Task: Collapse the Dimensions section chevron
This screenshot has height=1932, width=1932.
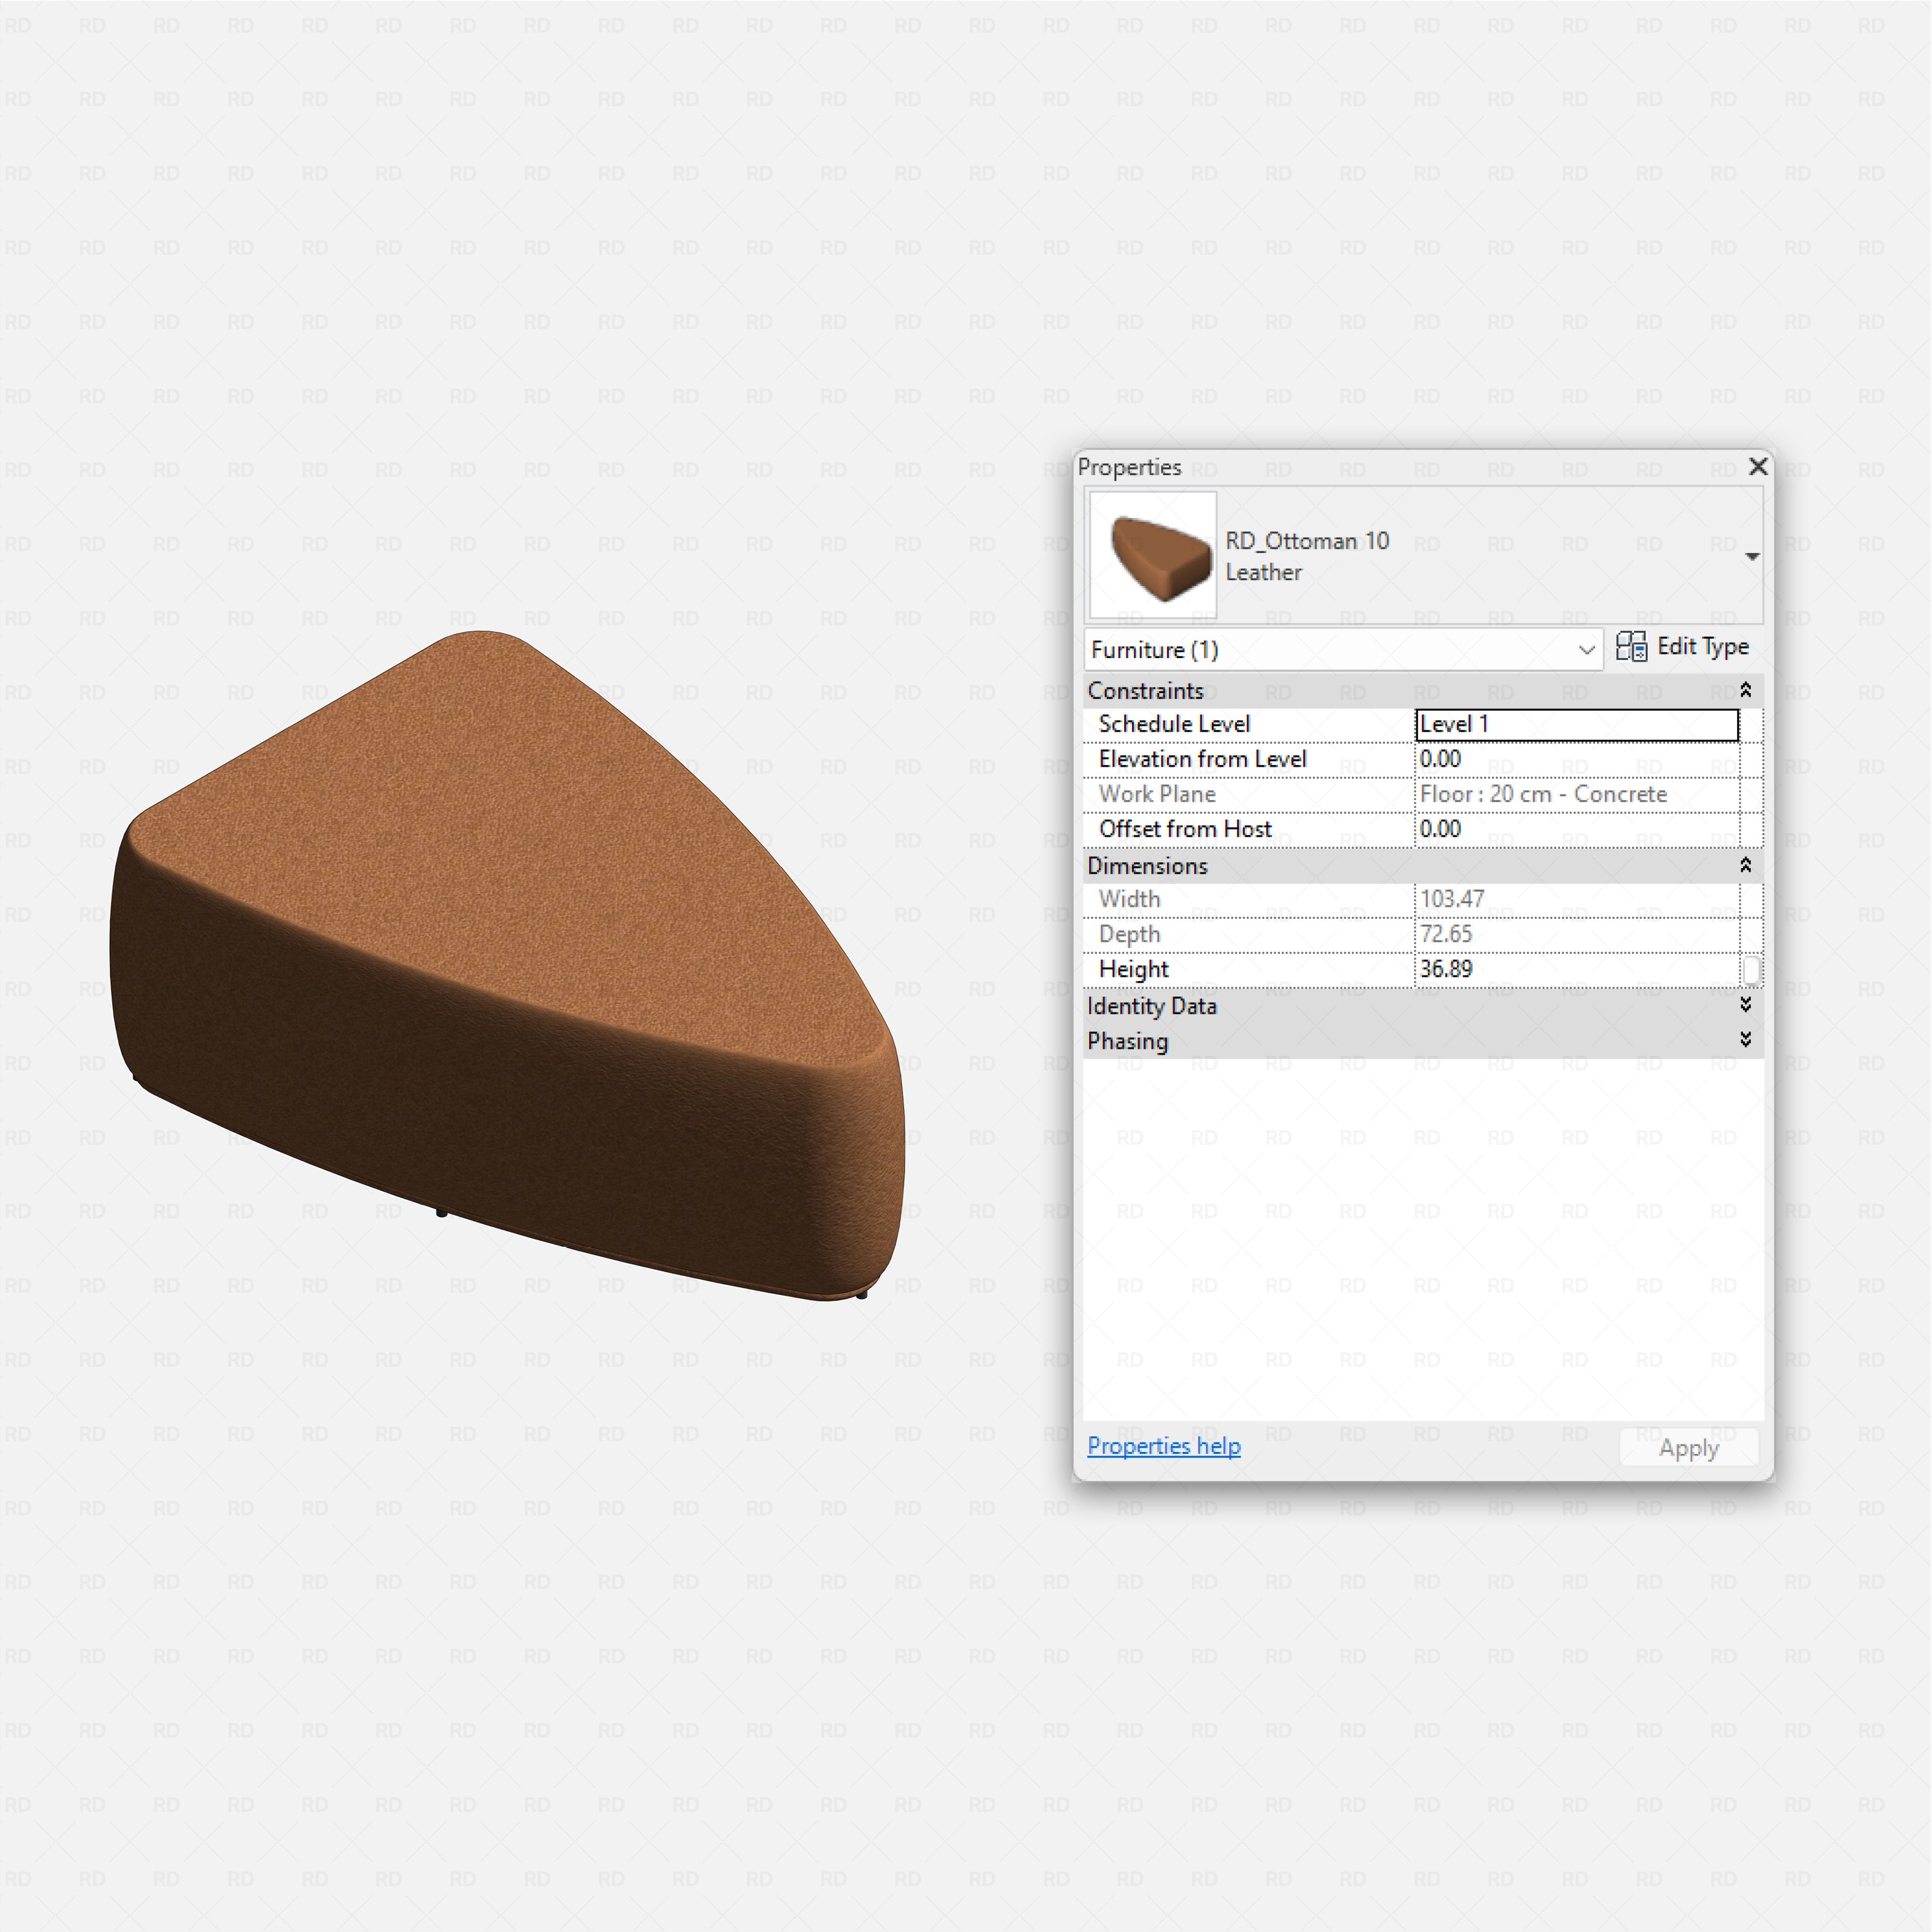Action: pyautogui.click(x=1745, y=866)
